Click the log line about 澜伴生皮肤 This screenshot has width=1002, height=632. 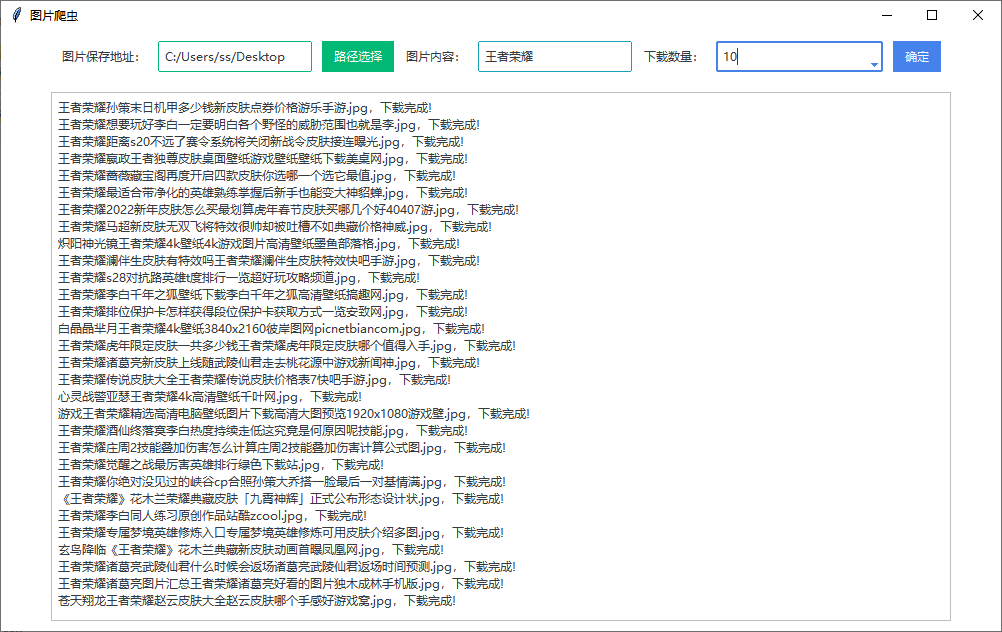tap(269, 261)
